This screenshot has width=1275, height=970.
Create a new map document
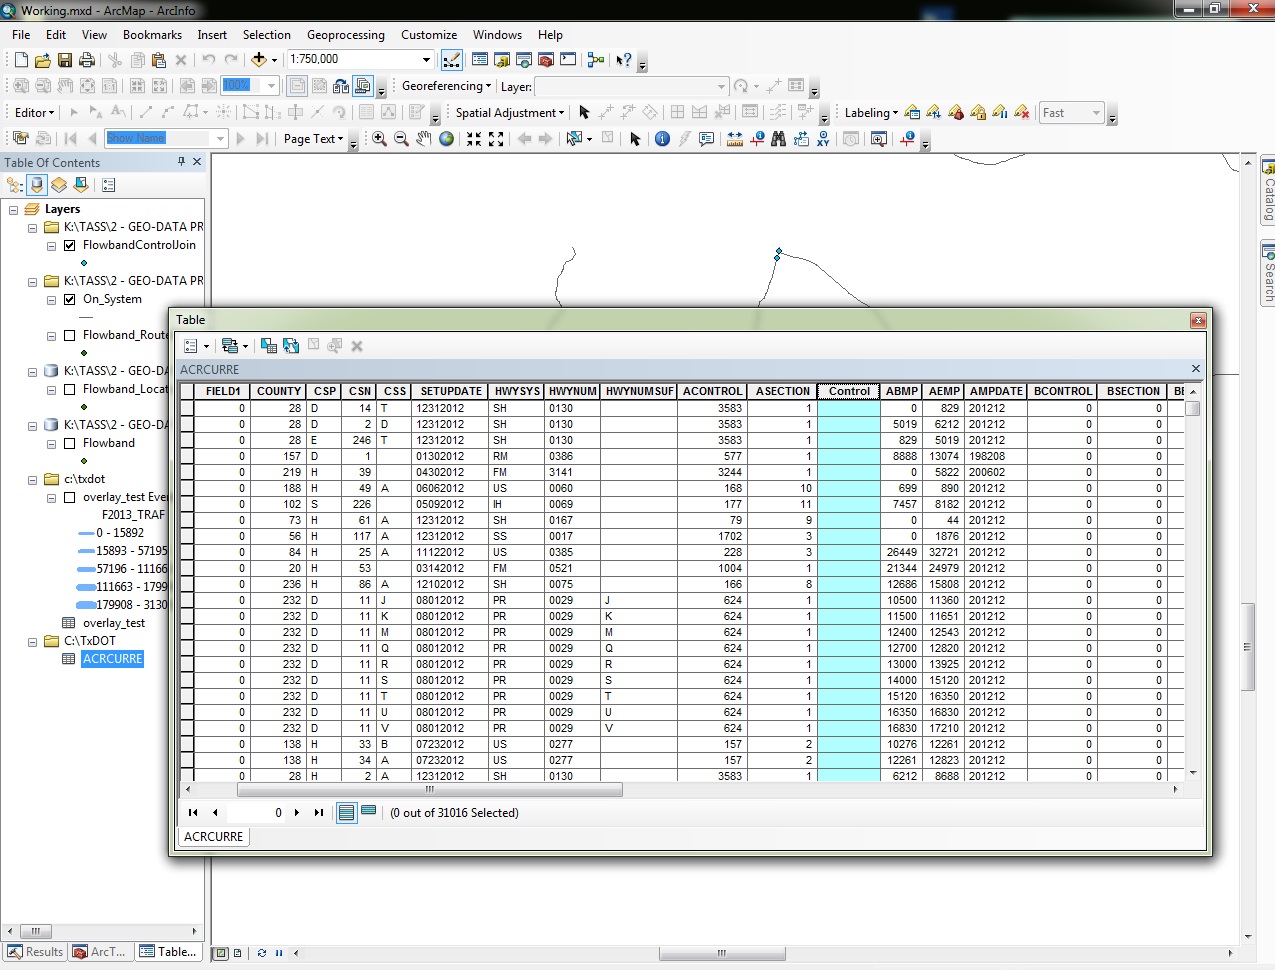(x=21, y=60)
